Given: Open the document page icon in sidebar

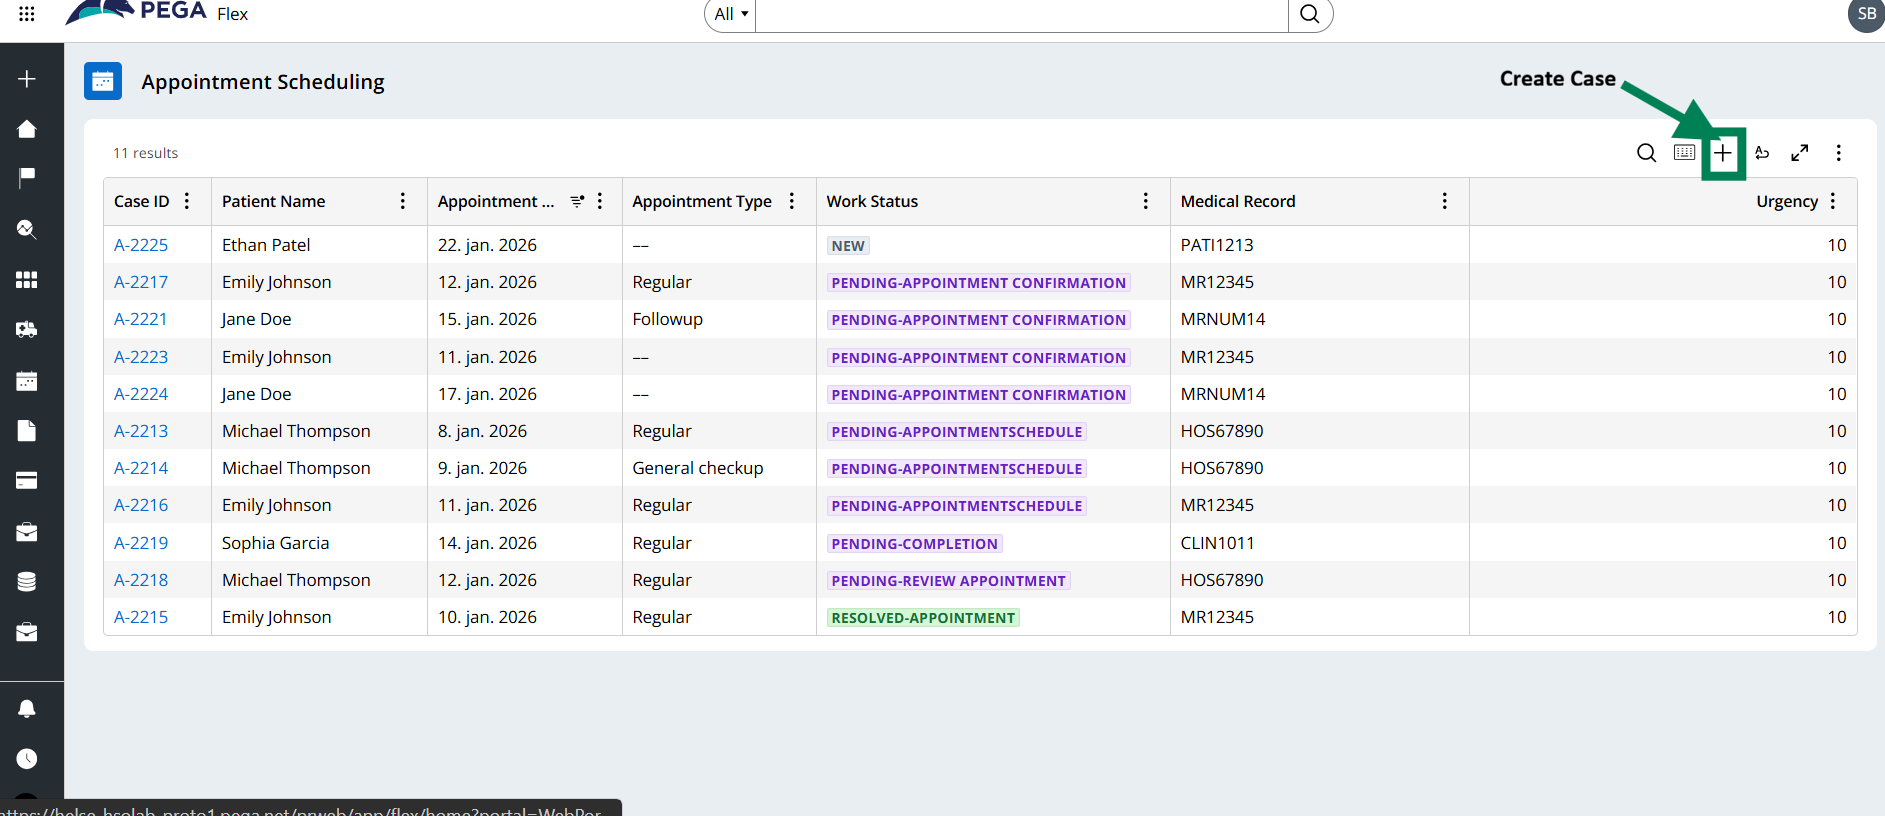Looking at the screenshot, I should [27, 431].
